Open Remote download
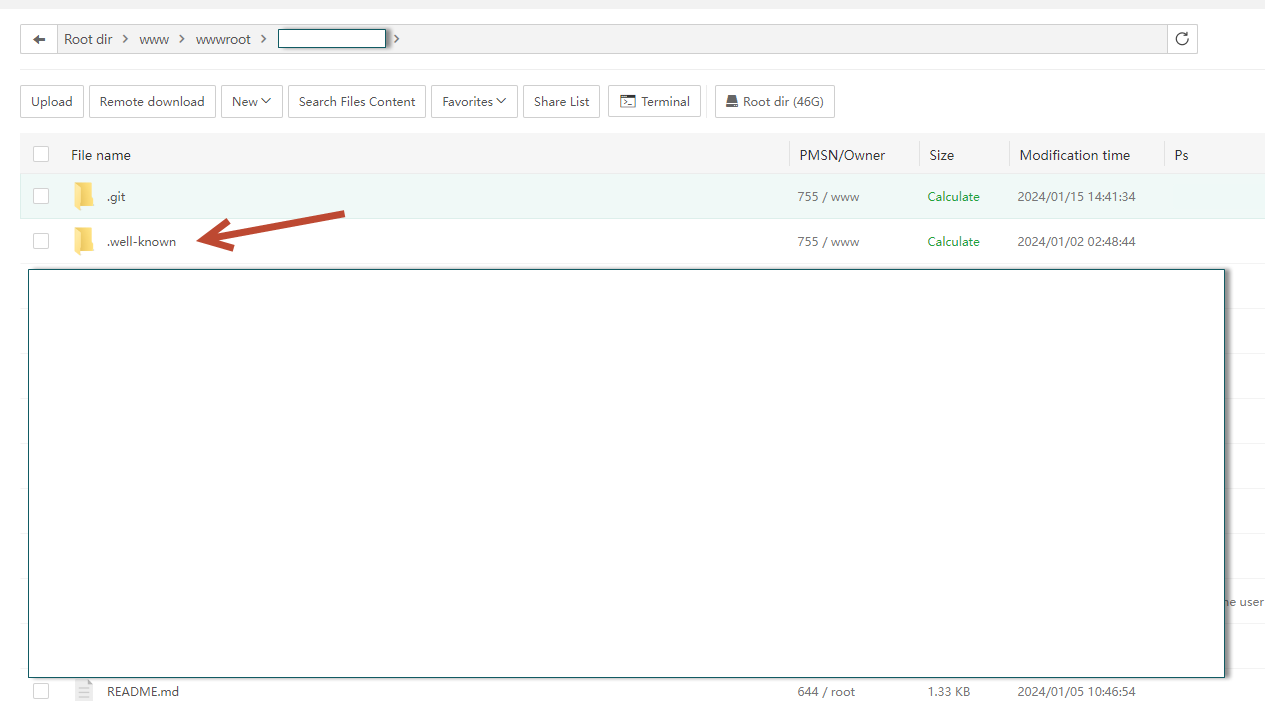The width and height of the screenshot is (1265, 701). (152, 102)
